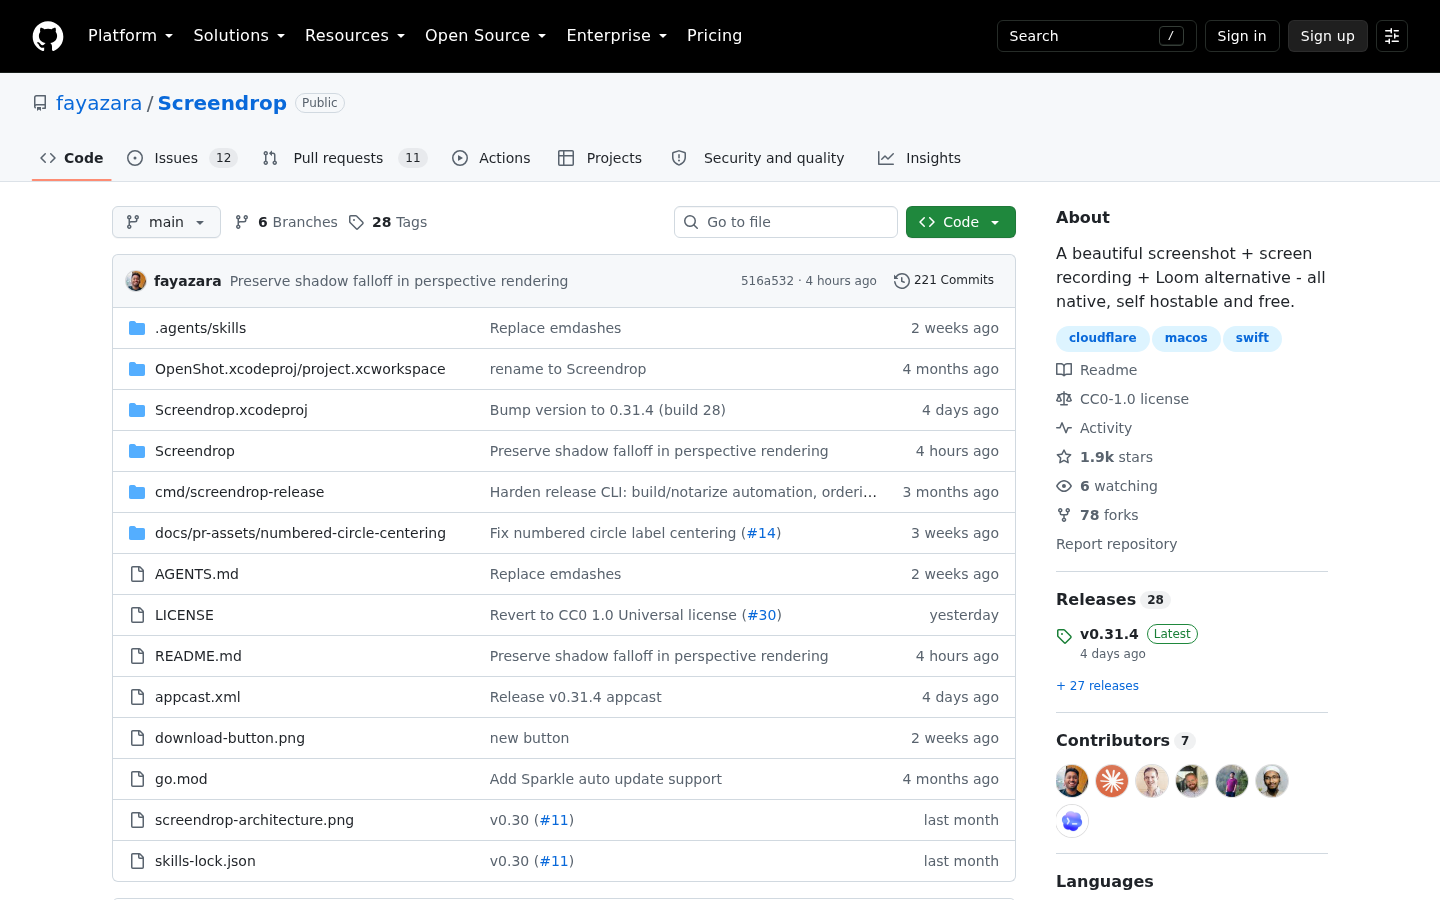1440x900 pixels.
Task: Switch to the Actions tab
Action: click(491, 158)
